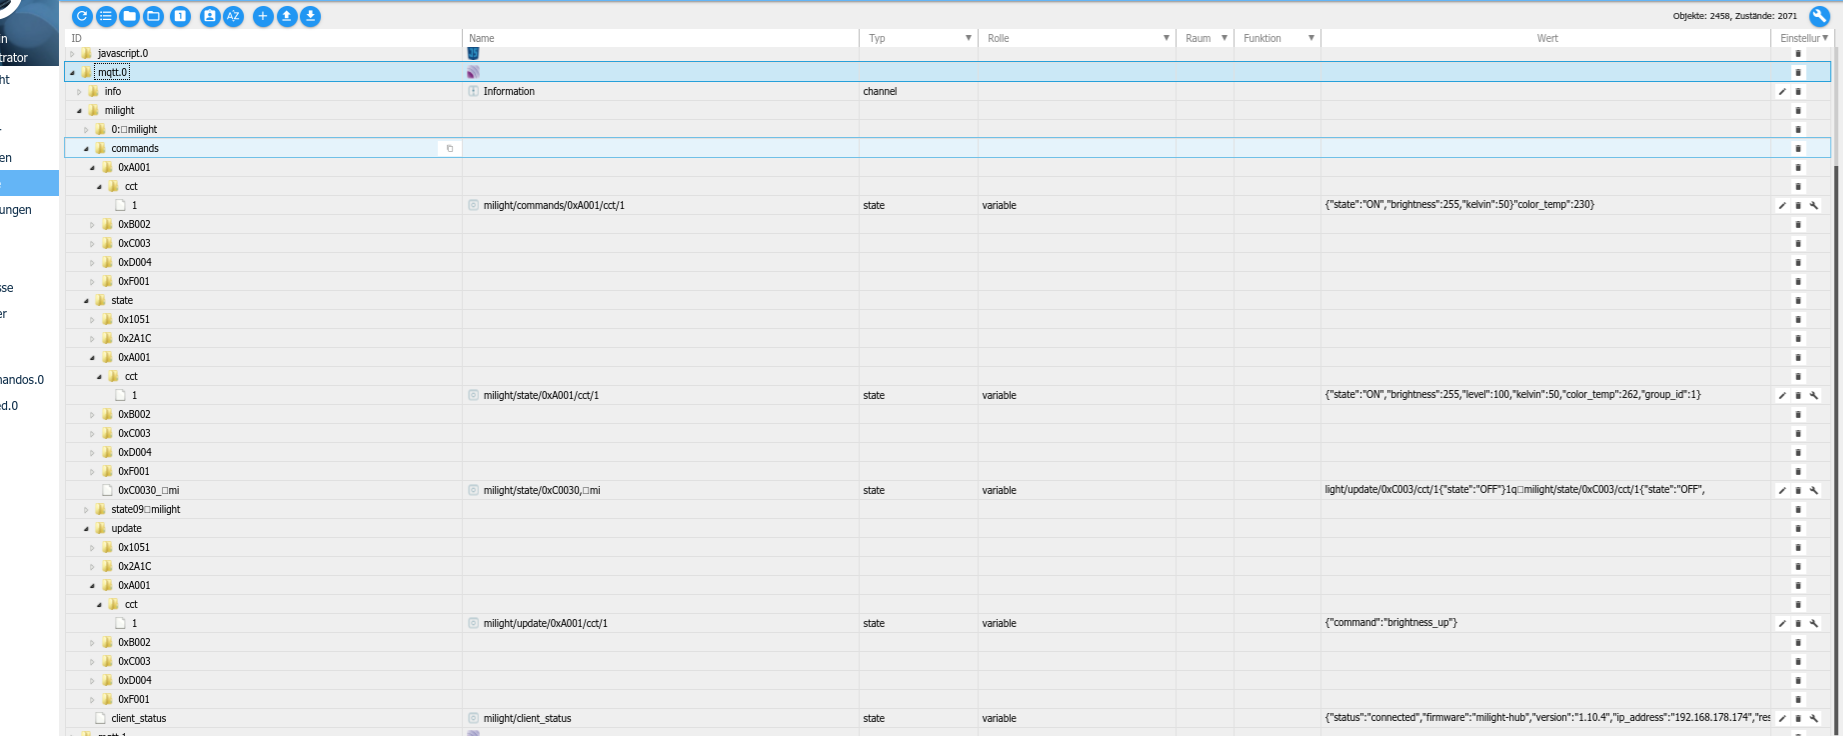Collapse the state folder arrow

(x=86, y=301)
